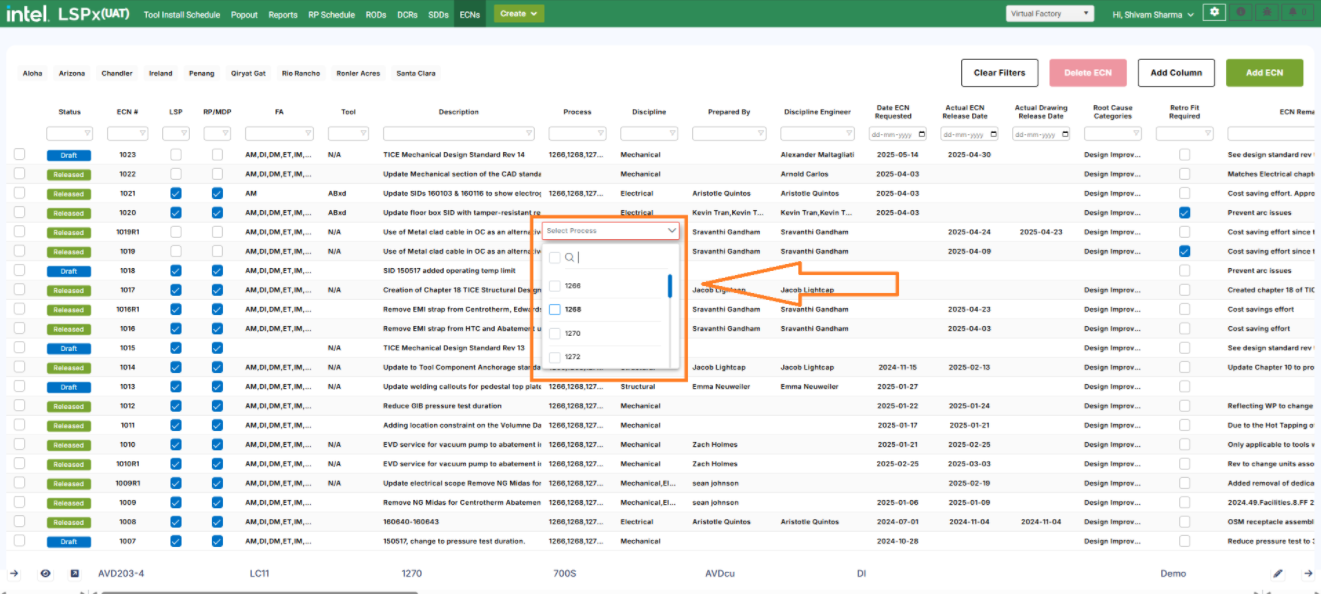Tick the 1270 checkbox in process list
This screenshot has height=594, width=1321.
coord(555,334)
